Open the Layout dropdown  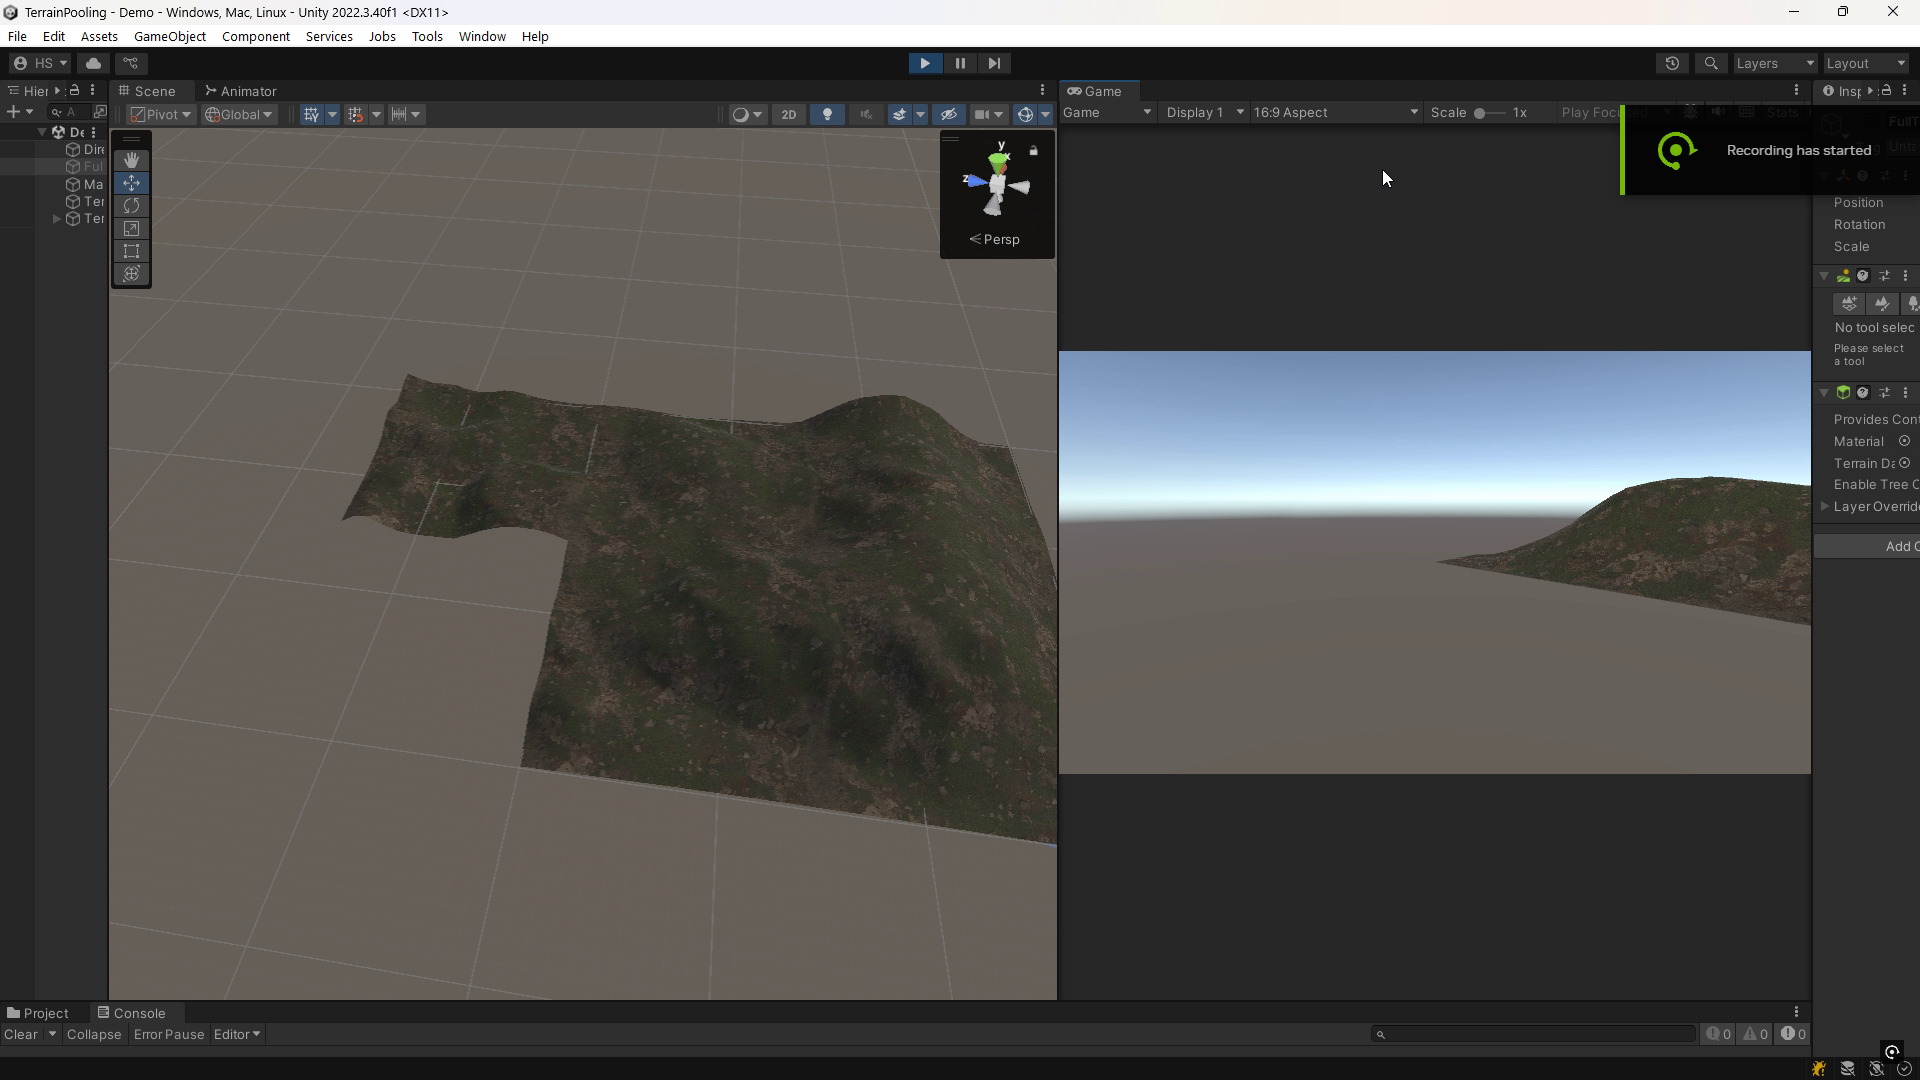tap(1866, 63)
